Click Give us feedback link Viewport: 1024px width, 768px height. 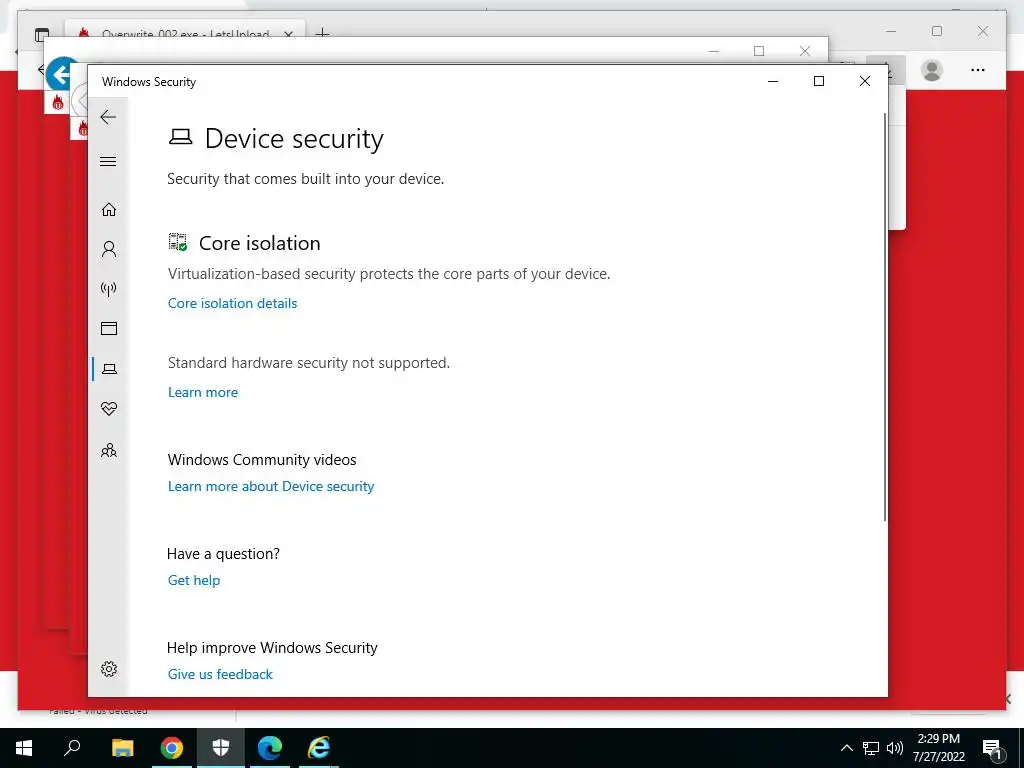(x=220, y=674)
